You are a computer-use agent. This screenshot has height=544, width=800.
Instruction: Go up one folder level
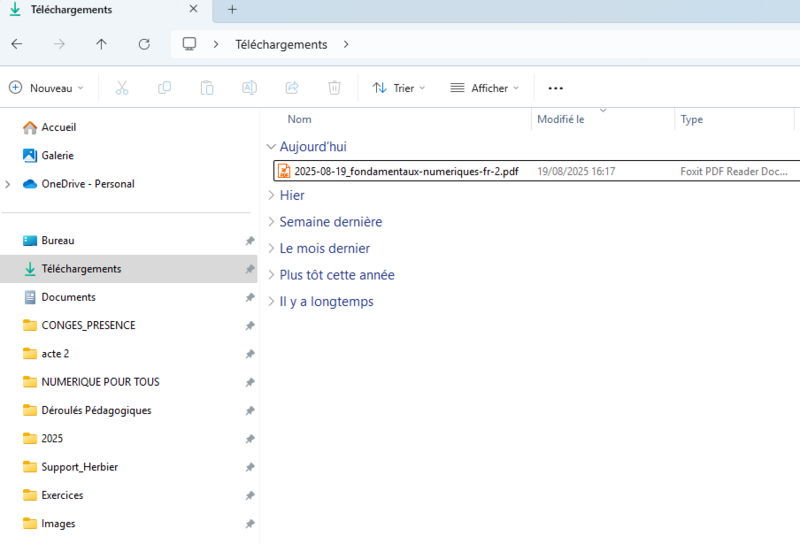[x=101, y=44]
